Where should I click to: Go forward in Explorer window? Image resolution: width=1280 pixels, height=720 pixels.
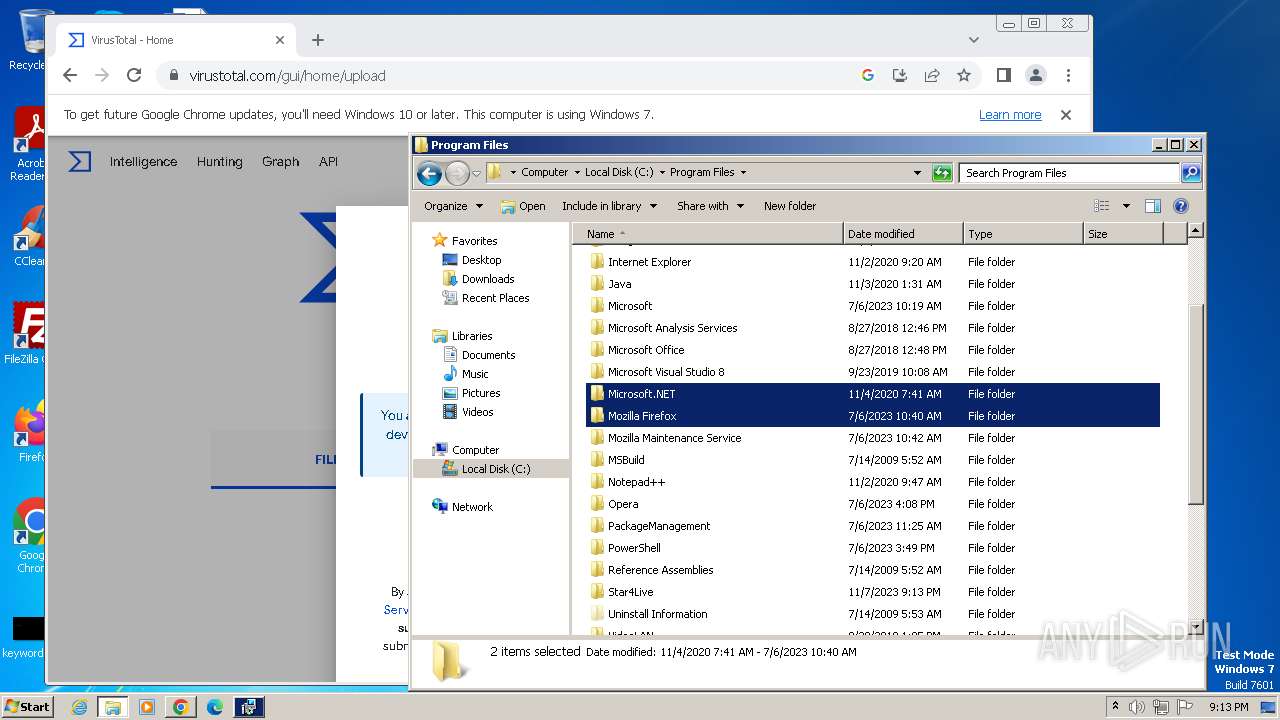click(457, 173)
